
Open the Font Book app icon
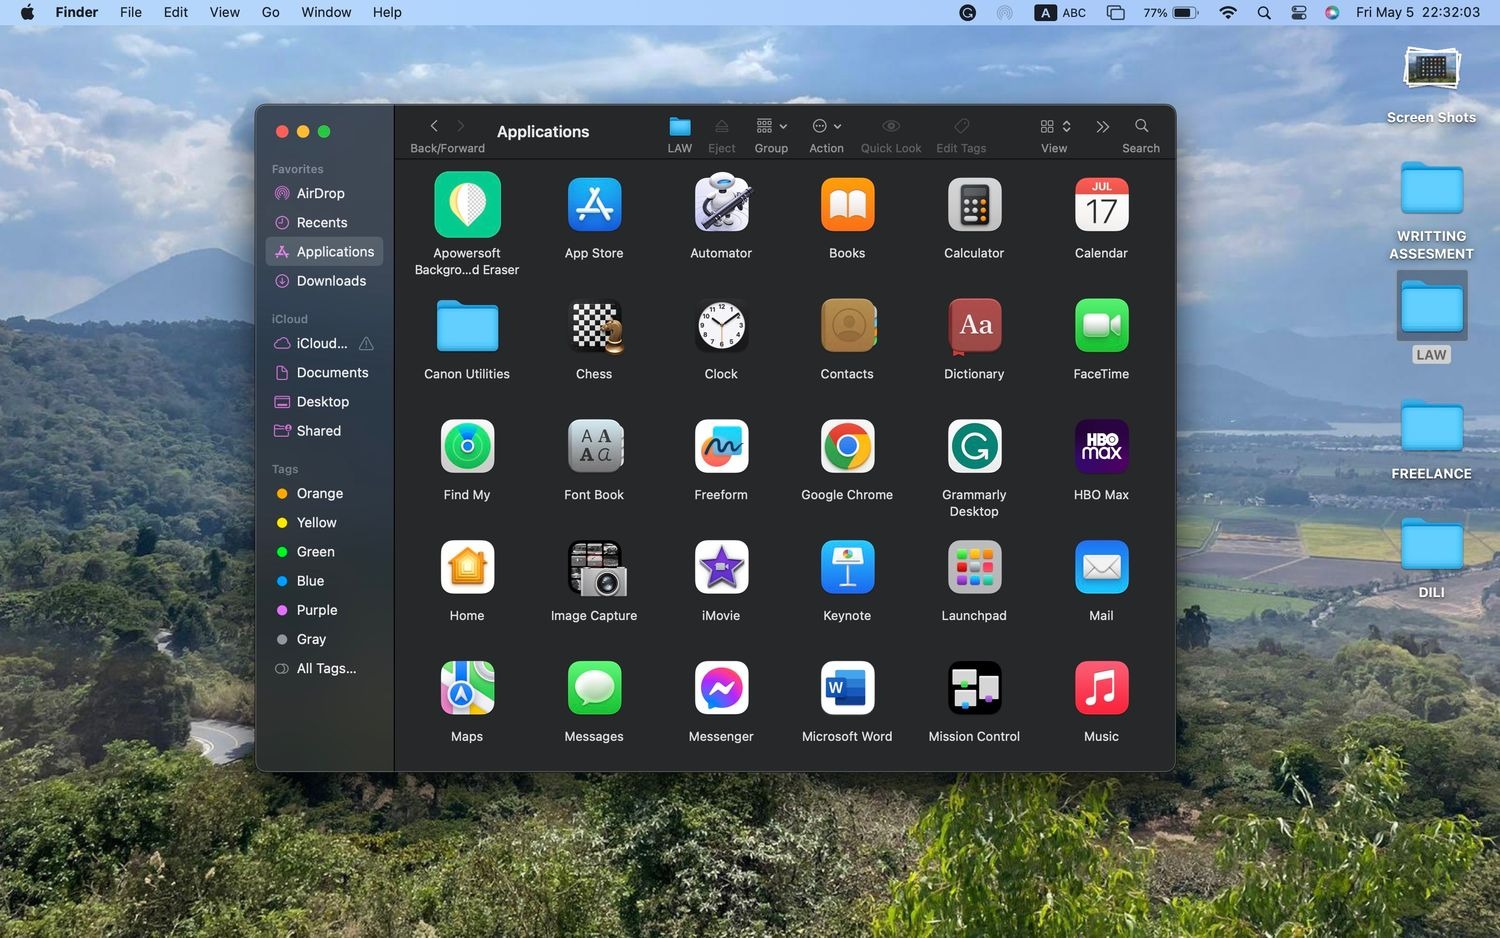click(594, 446)
